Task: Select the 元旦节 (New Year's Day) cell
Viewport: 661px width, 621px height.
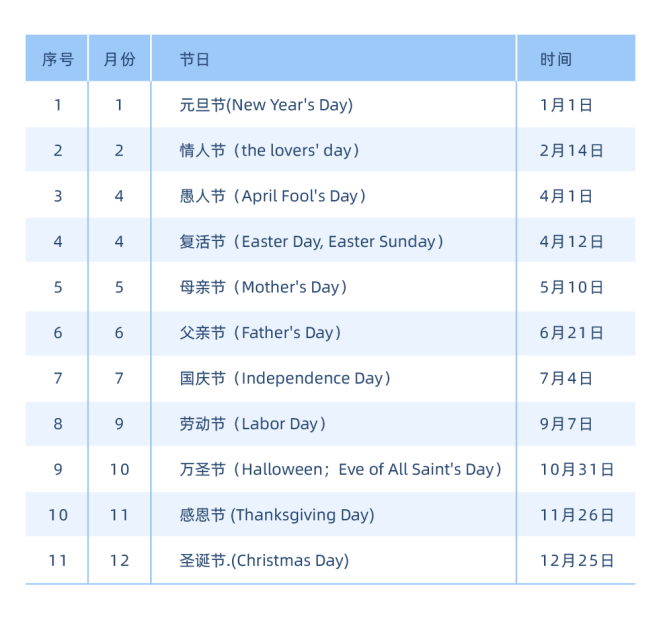Action: (x=266, y=105)
